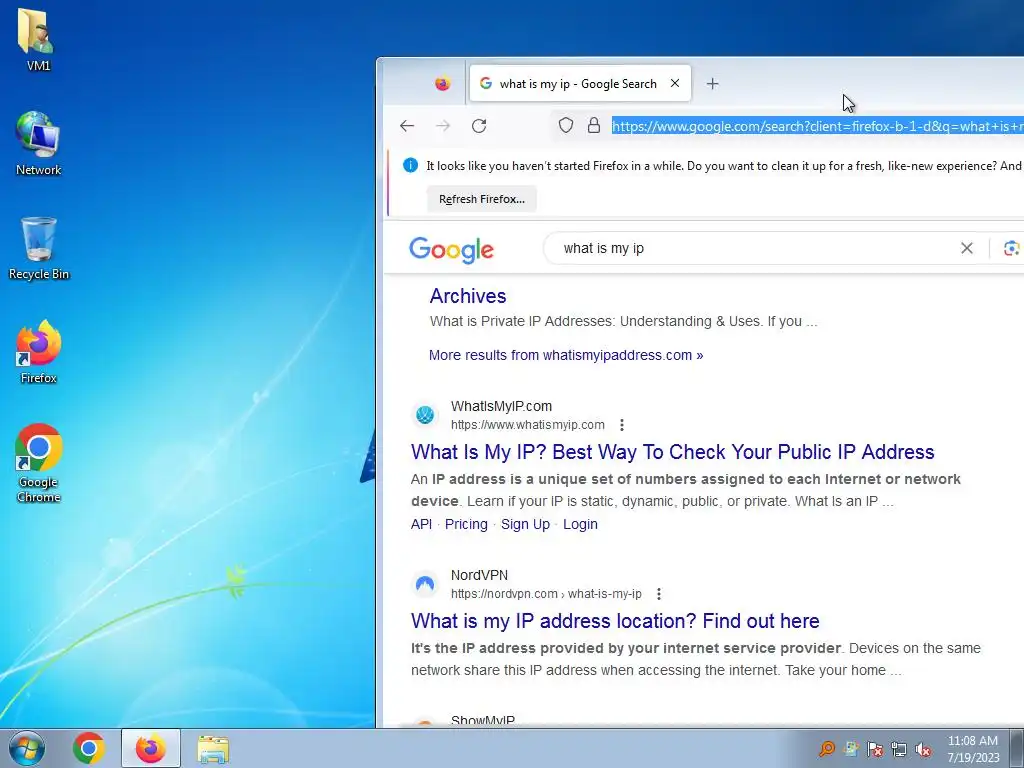Image resolution: width=1024 pixels, height=768 pixels.
Task: Reload the current page
Action: click(x=479, y=125)
